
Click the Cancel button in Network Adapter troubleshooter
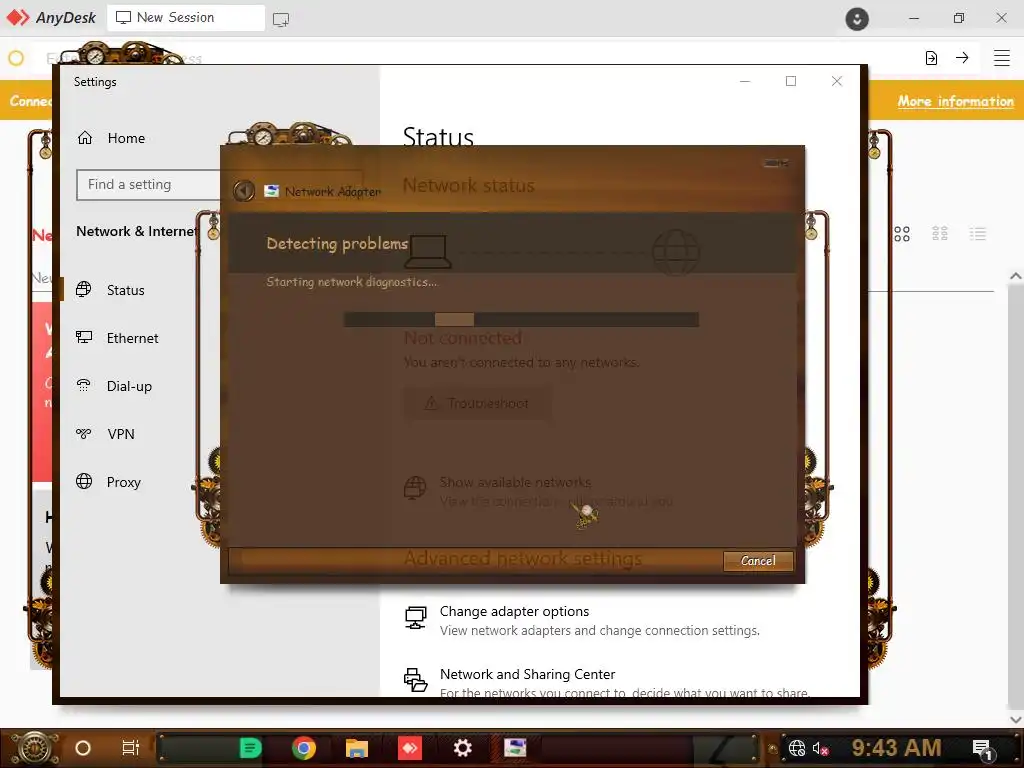pos(758,561)
